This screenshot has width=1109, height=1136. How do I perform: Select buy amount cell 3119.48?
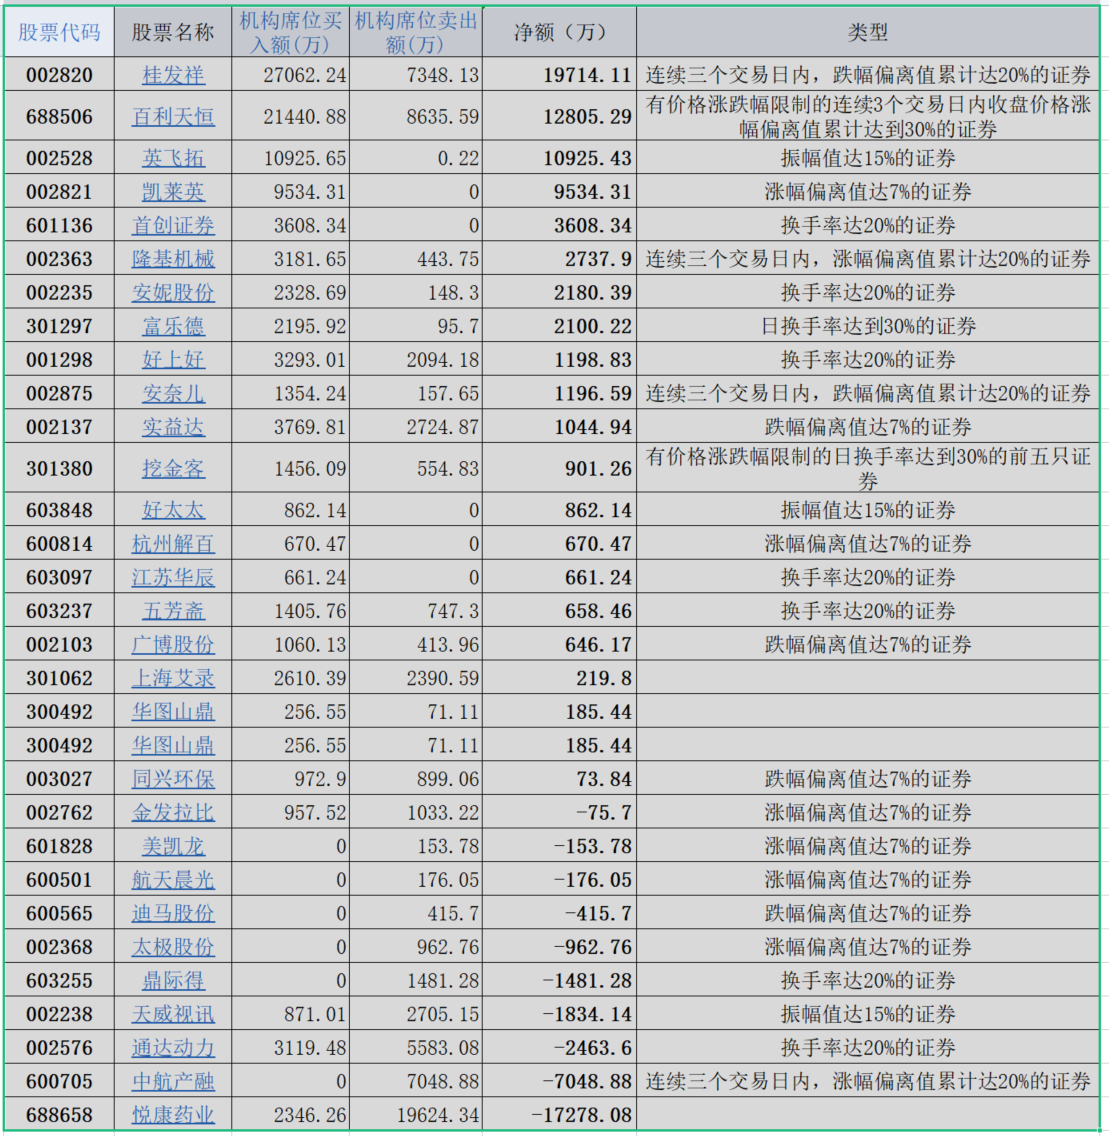point(290,1048)
